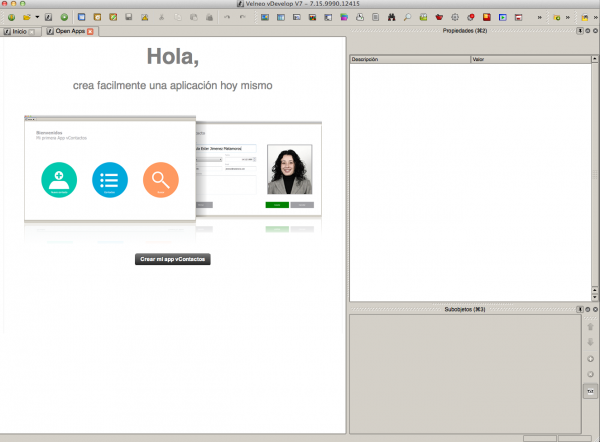Expand the arrow beside the open folder icon
Image resolution: width=600 pixels, height=442 pixels.
(37, 17)
